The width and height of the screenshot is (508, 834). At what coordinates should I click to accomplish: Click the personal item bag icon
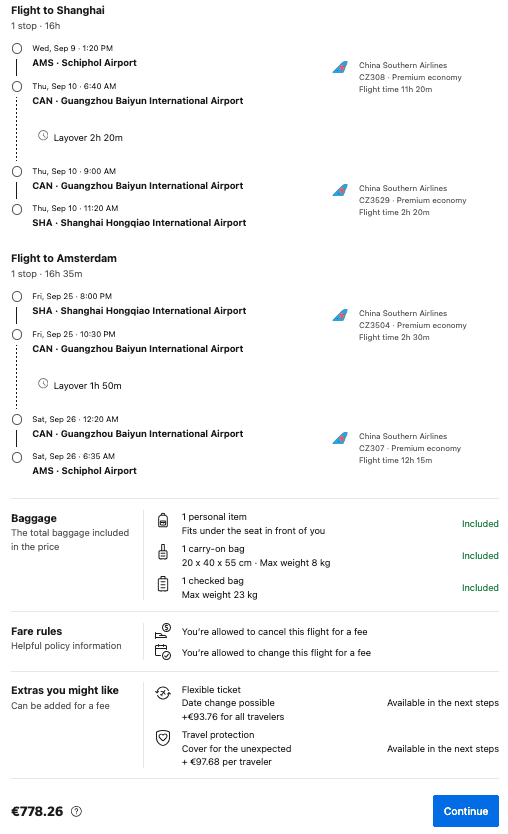163,520
